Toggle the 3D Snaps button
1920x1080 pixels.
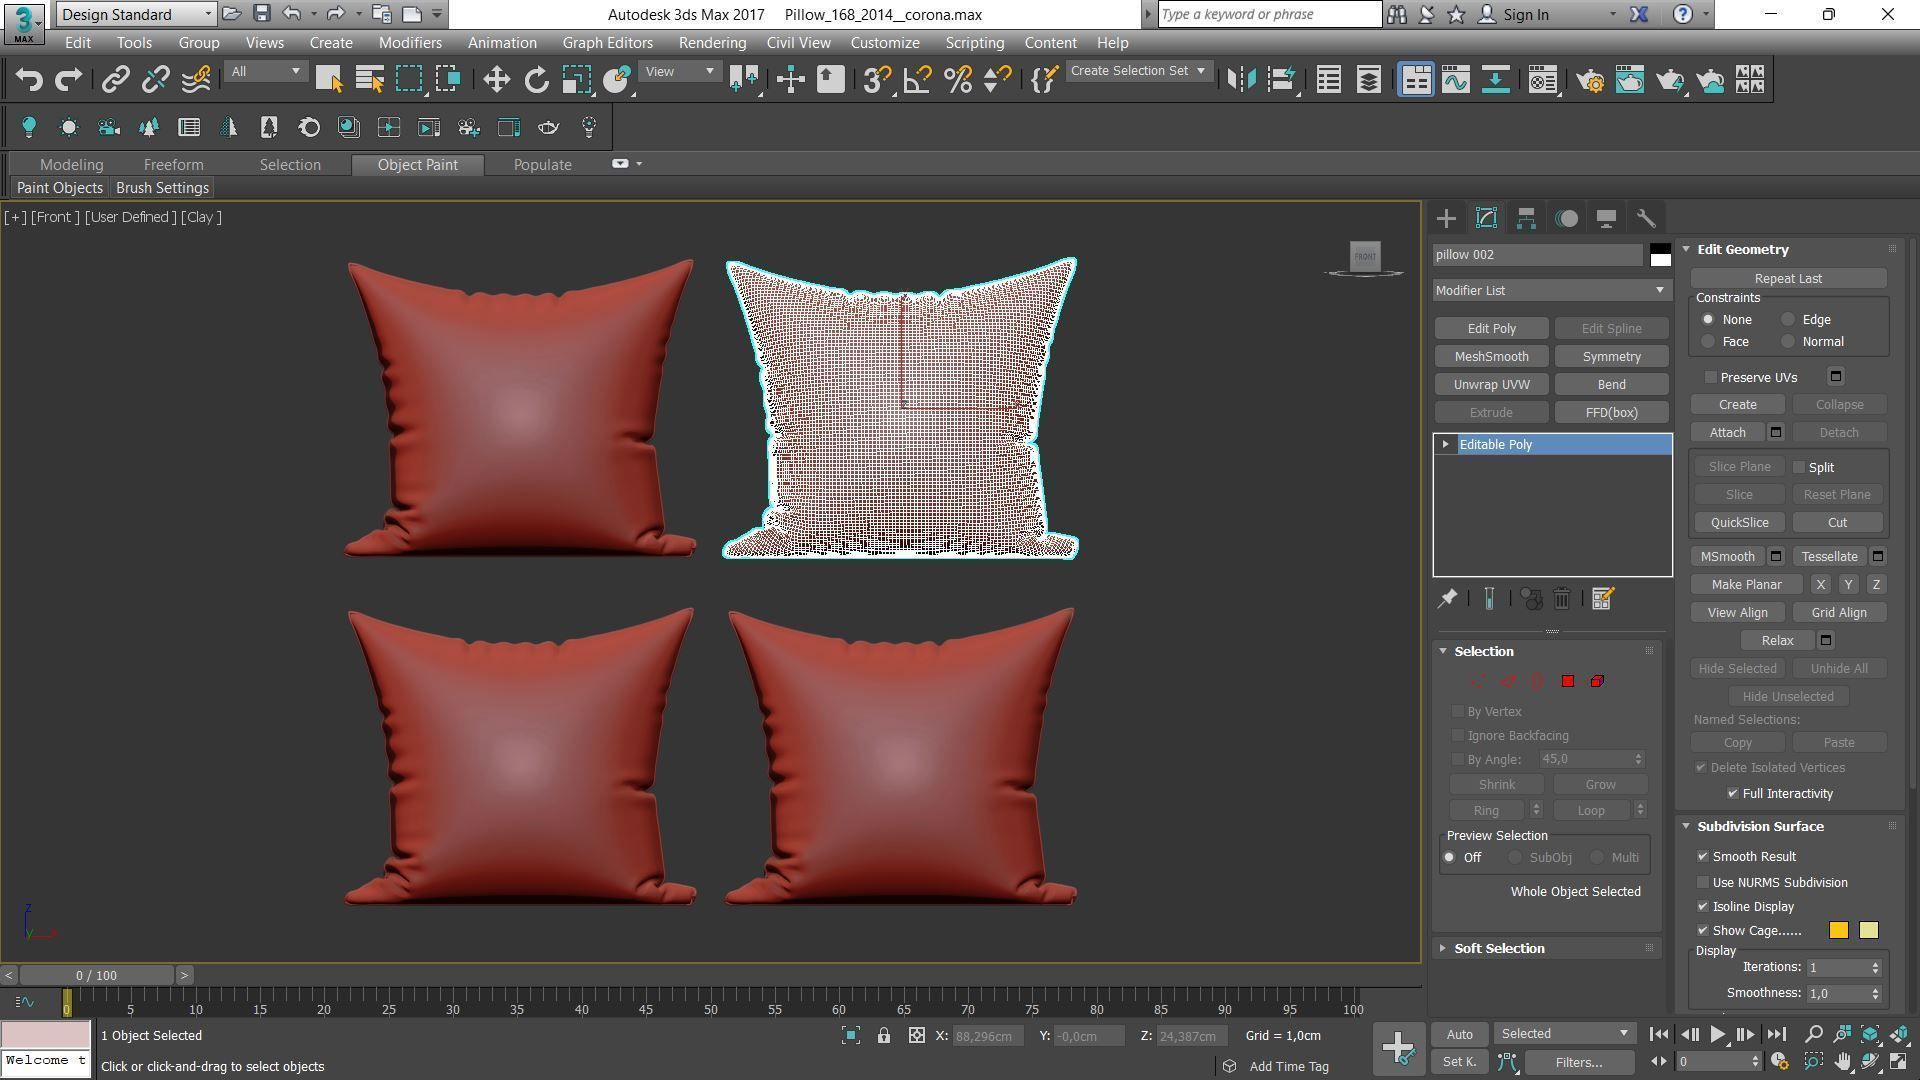tap(876, 80)
